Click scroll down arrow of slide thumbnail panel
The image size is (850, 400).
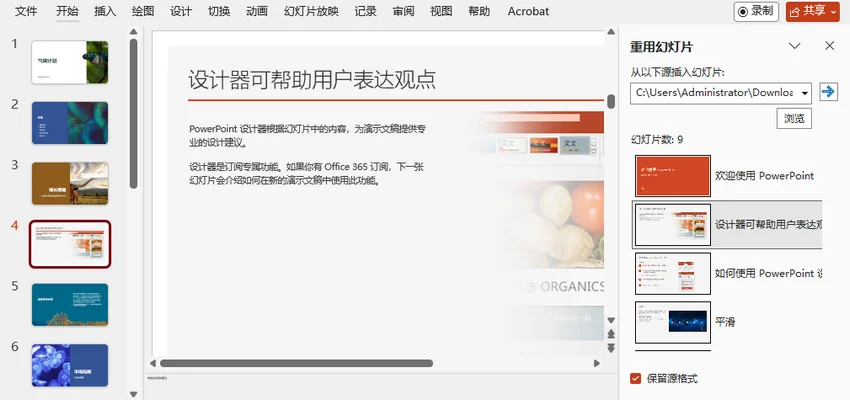(133, 394)
